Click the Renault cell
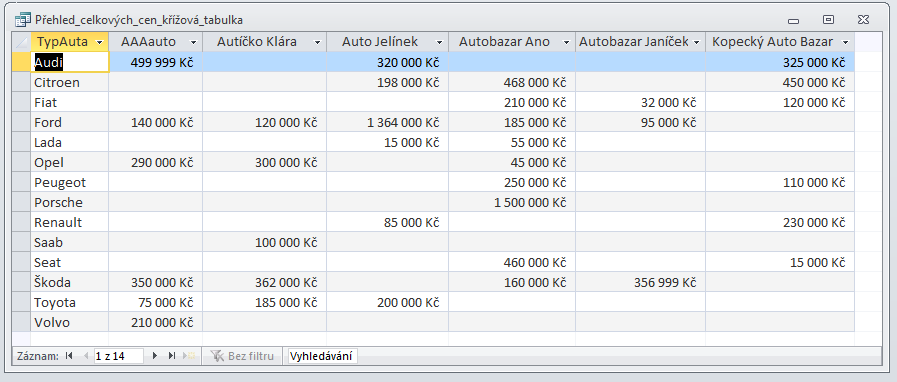The height and width of the screenshot is (382, 897). (70, 222)
